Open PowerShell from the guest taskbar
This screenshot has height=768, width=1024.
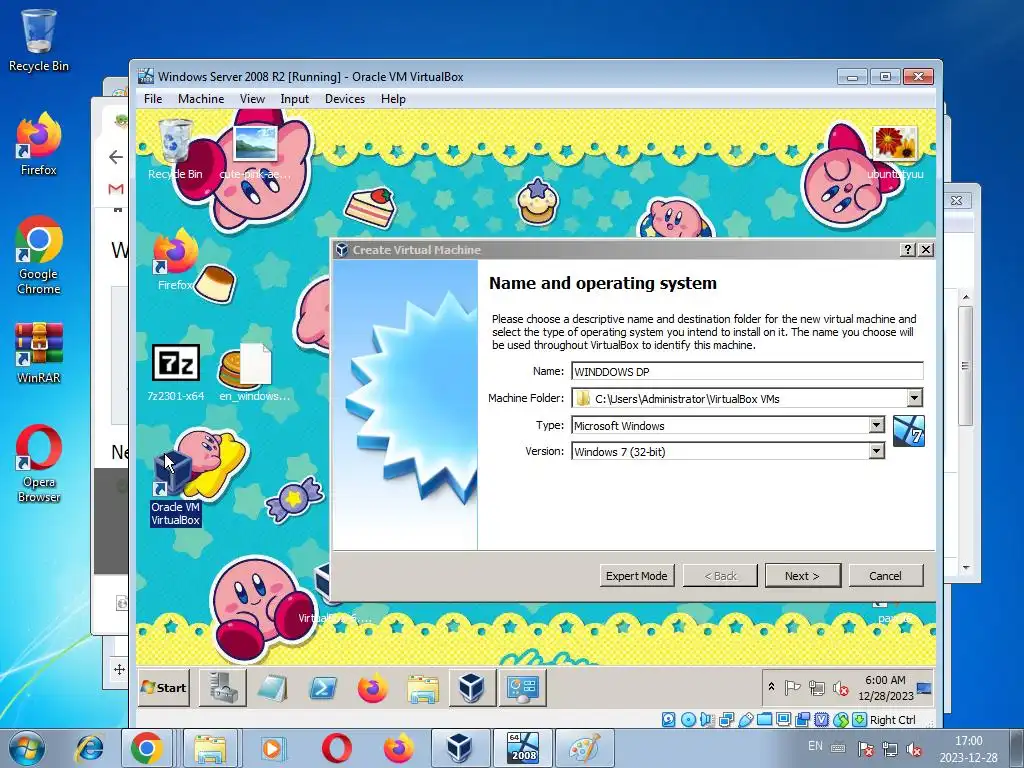pos(323,688)
